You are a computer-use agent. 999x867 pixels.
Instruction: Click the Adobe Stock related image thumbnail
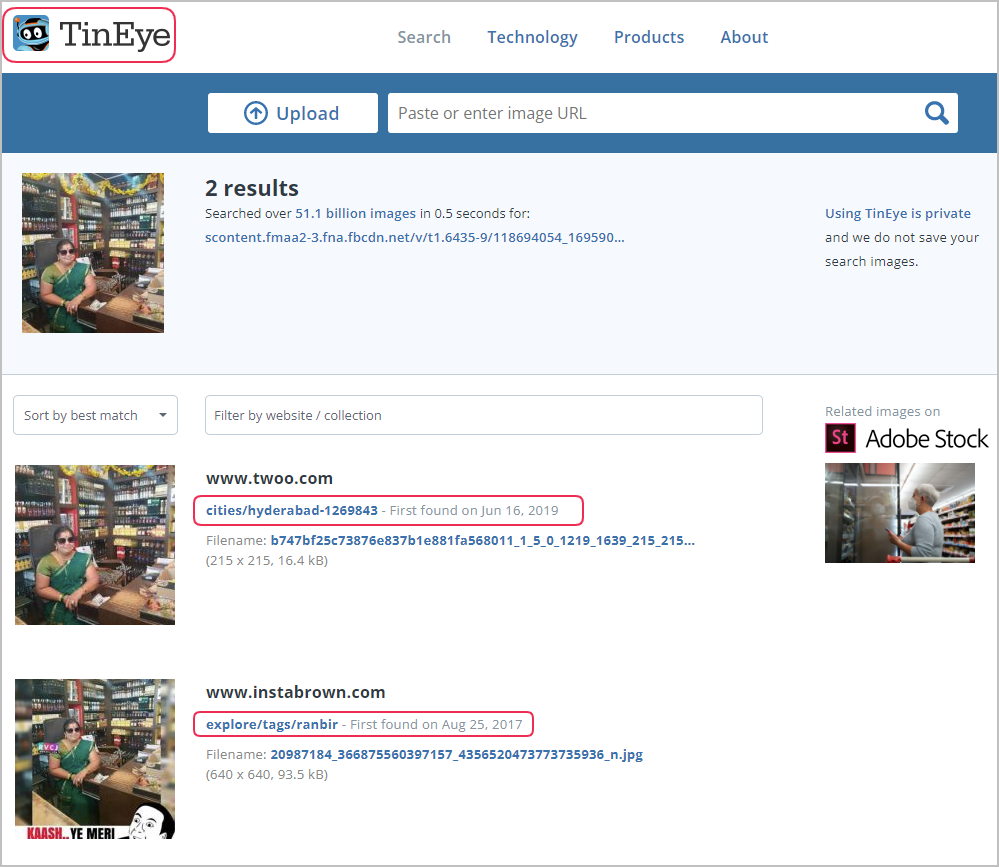(x=900, y=513)
